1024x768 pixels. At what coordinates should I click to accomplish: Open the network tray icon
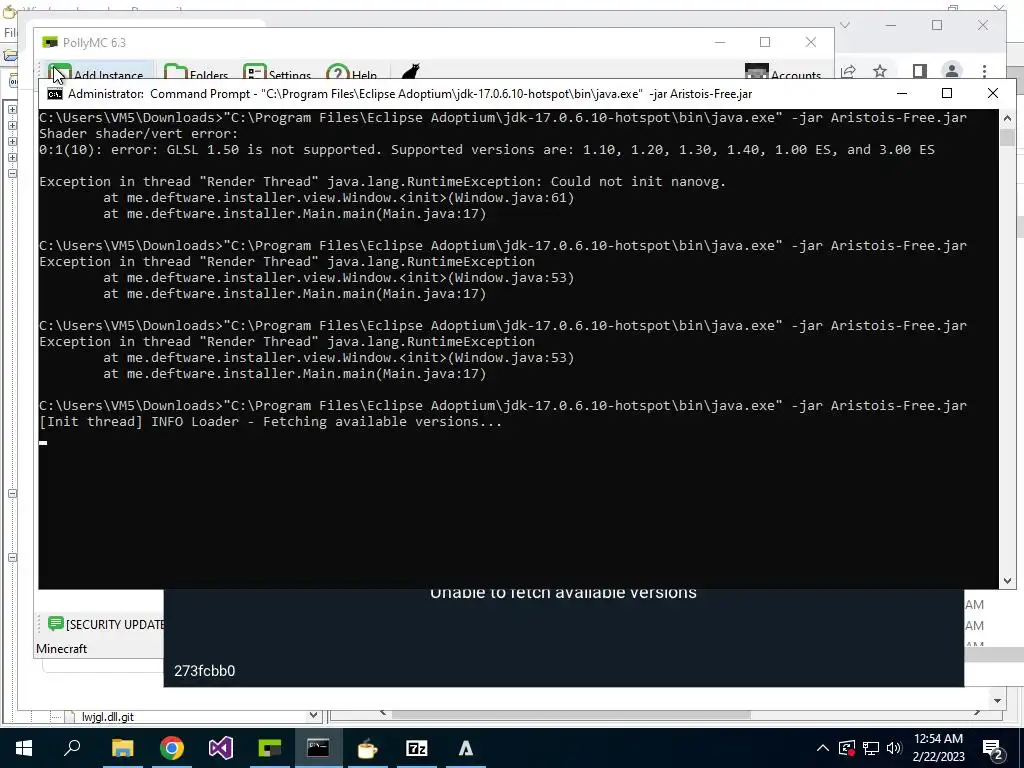(871, 748)
